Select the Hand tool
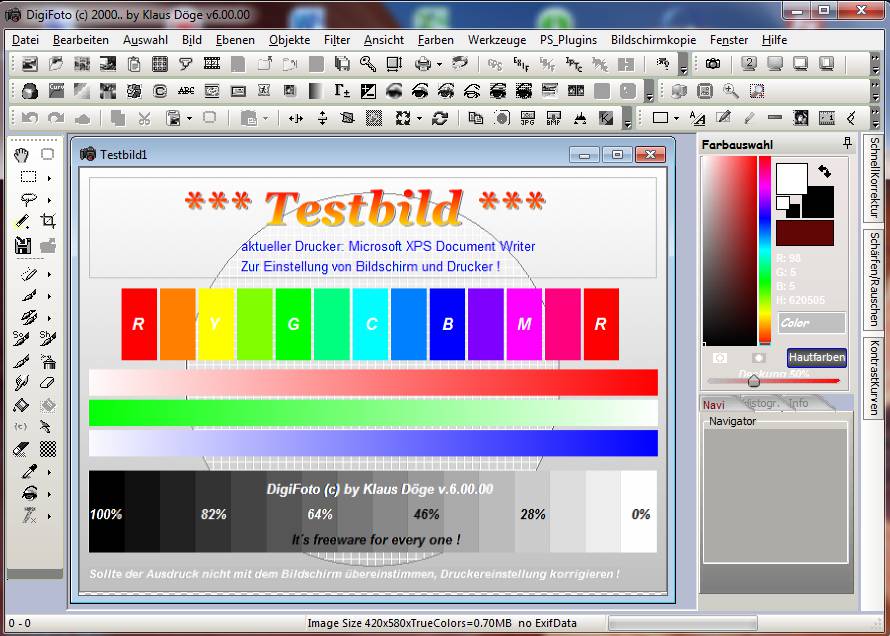Viewport: 890px width, 636px height. [x=20, y=156]
